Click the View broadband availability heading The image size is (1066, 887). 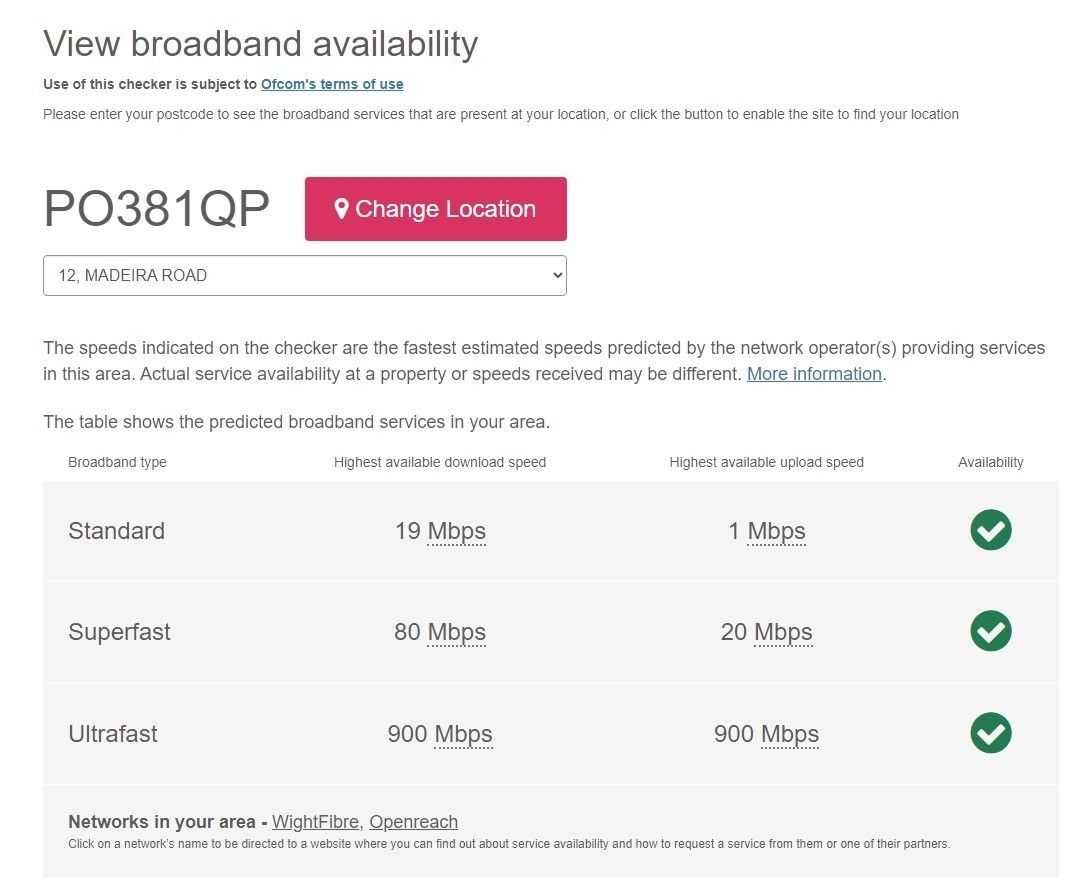[260, 44]
